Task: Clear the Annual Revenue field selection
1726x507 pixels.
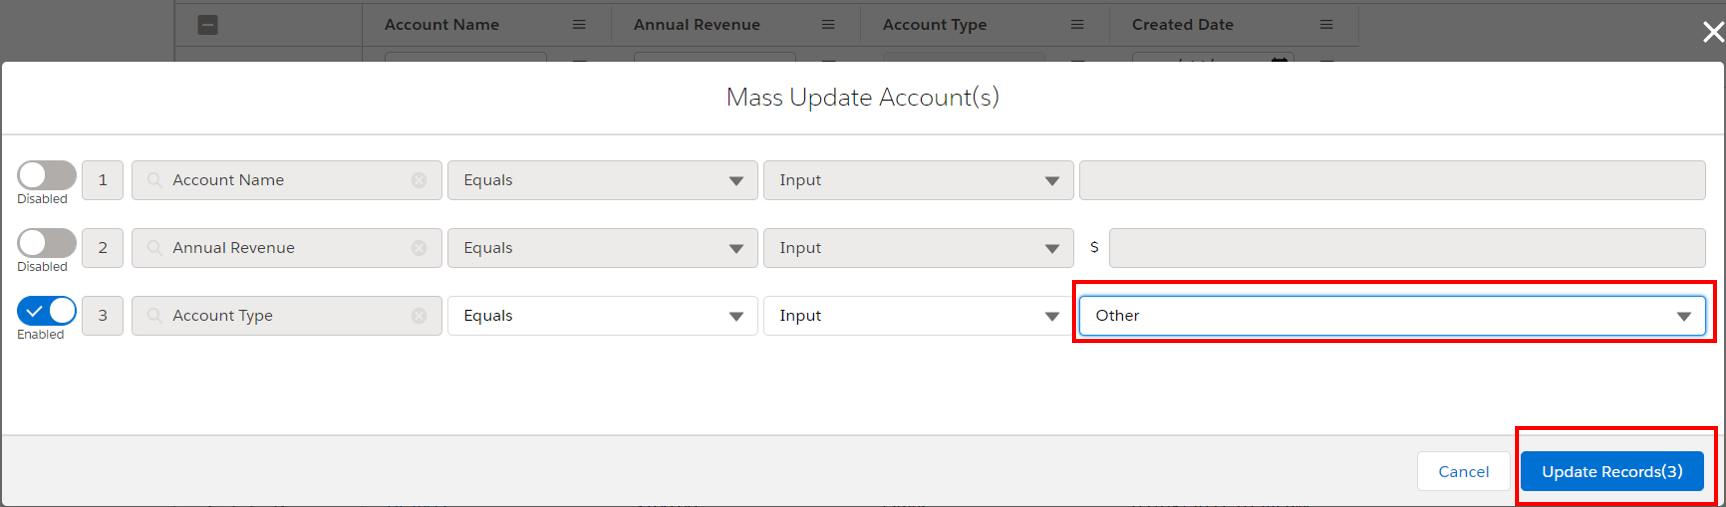Action: pos(419,248)
